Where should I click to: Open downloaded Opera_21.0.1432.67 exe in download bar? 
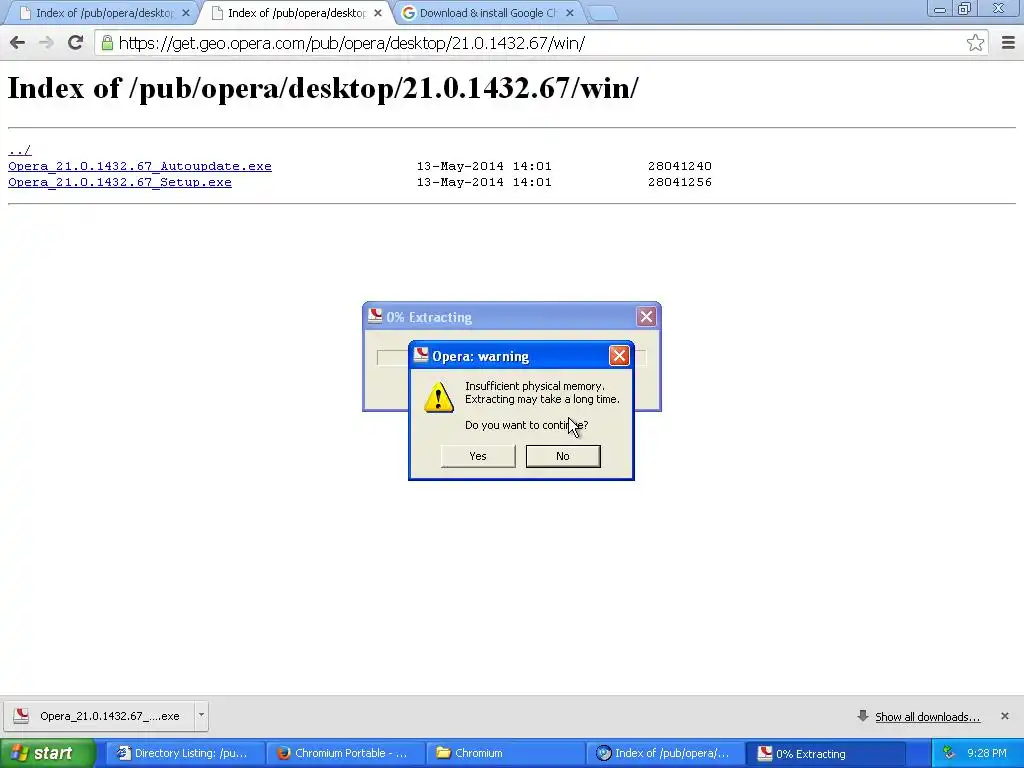coord(99,716)
